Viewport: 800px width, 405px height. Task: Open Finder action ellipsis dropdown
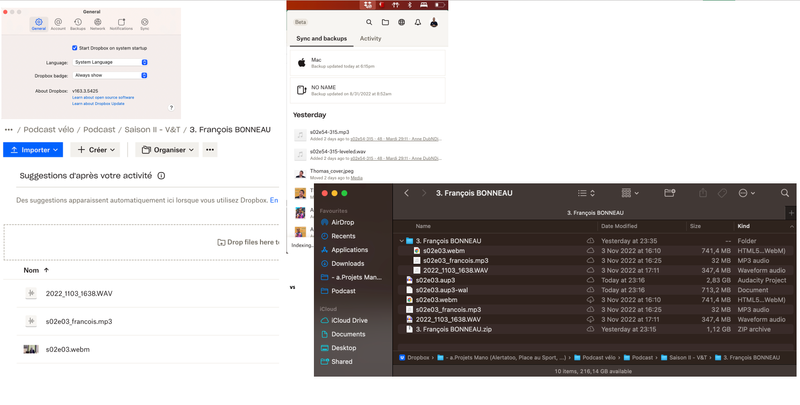click(x=747, y=193)
